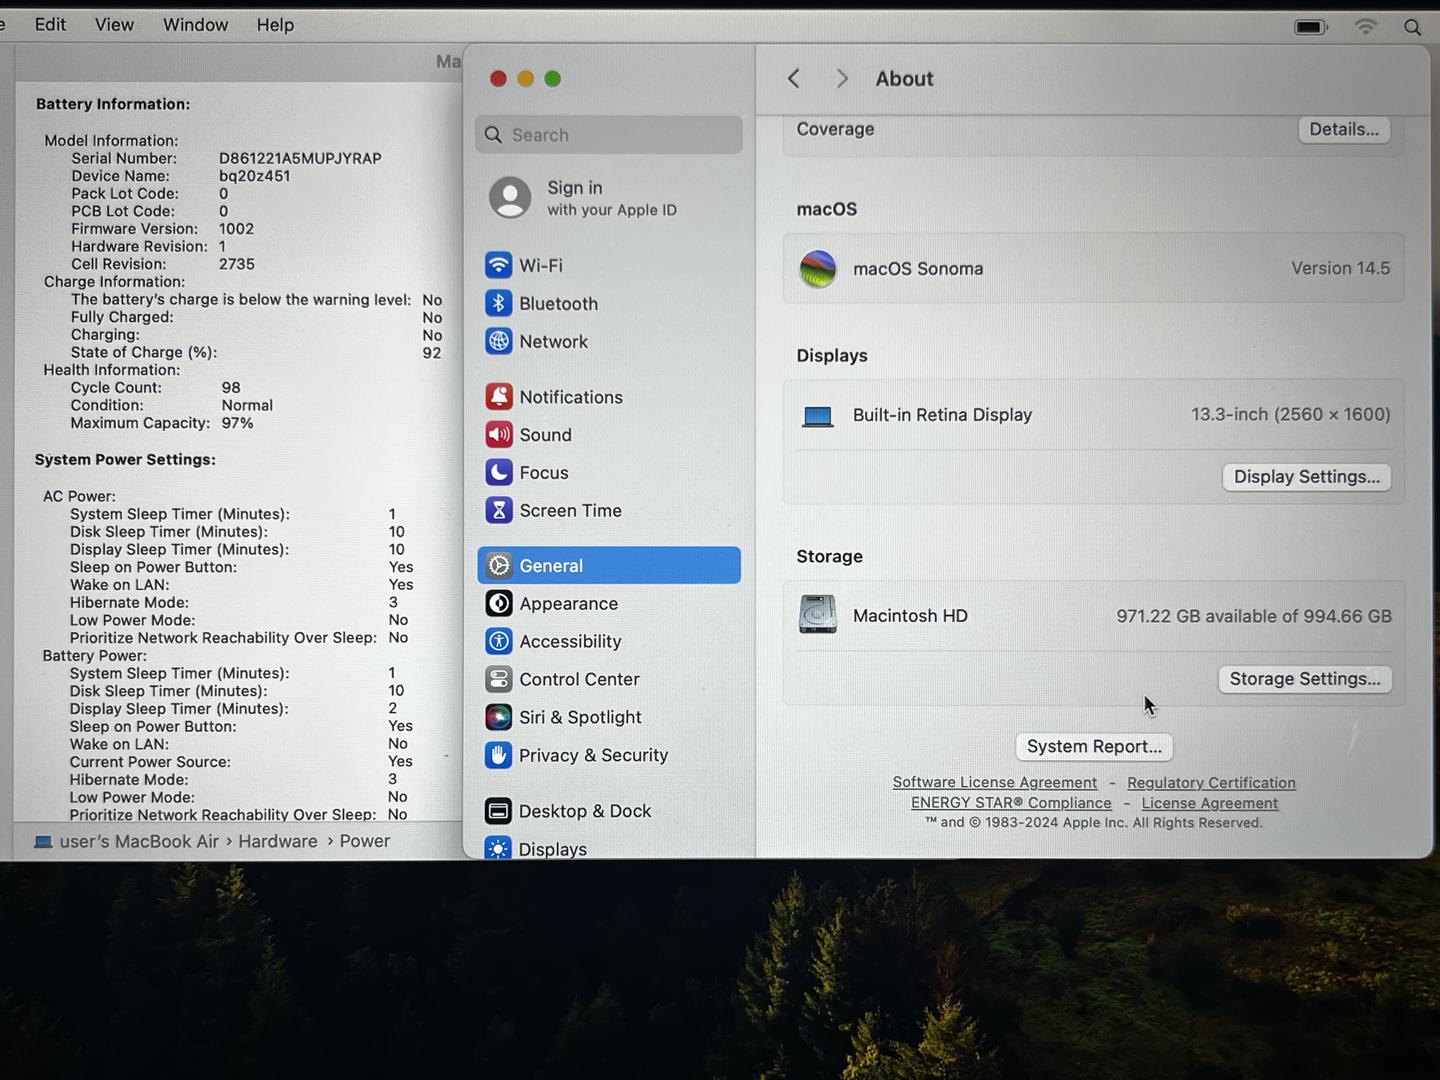1440x1080 pixels.
Task: Click the System Report button
Action: 1094,747
